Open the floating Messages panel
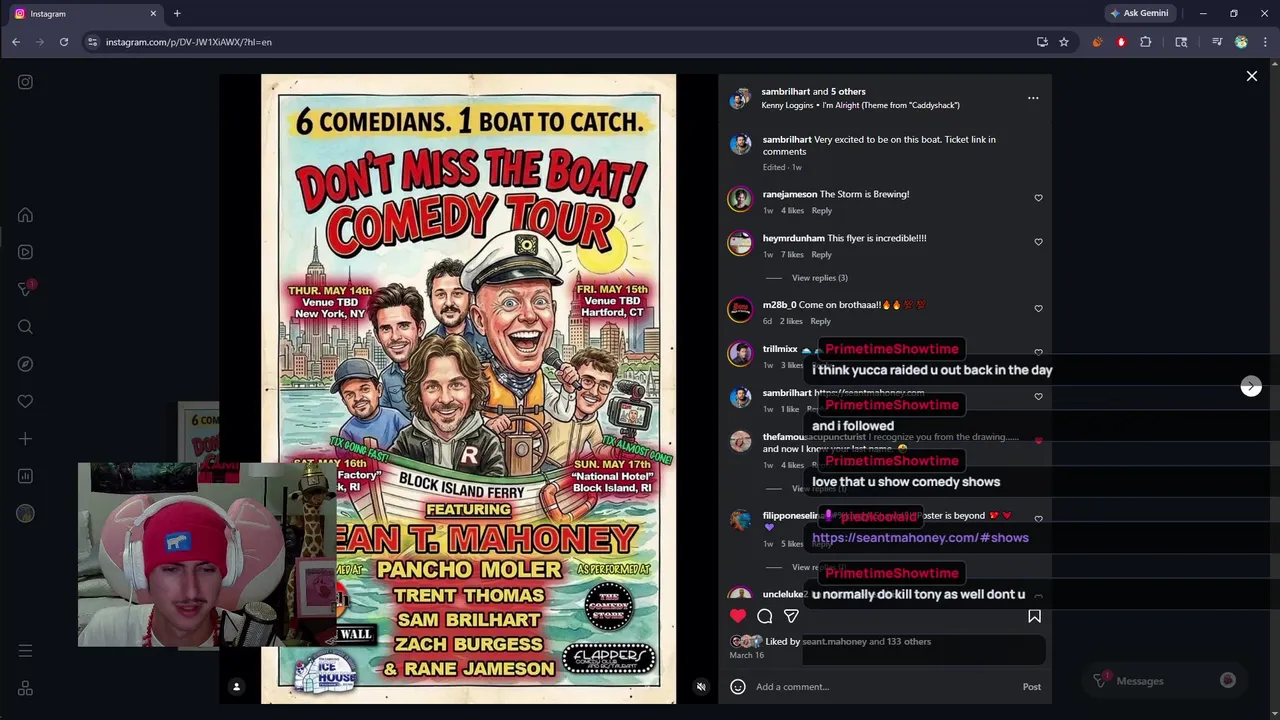 (1163, 681)
